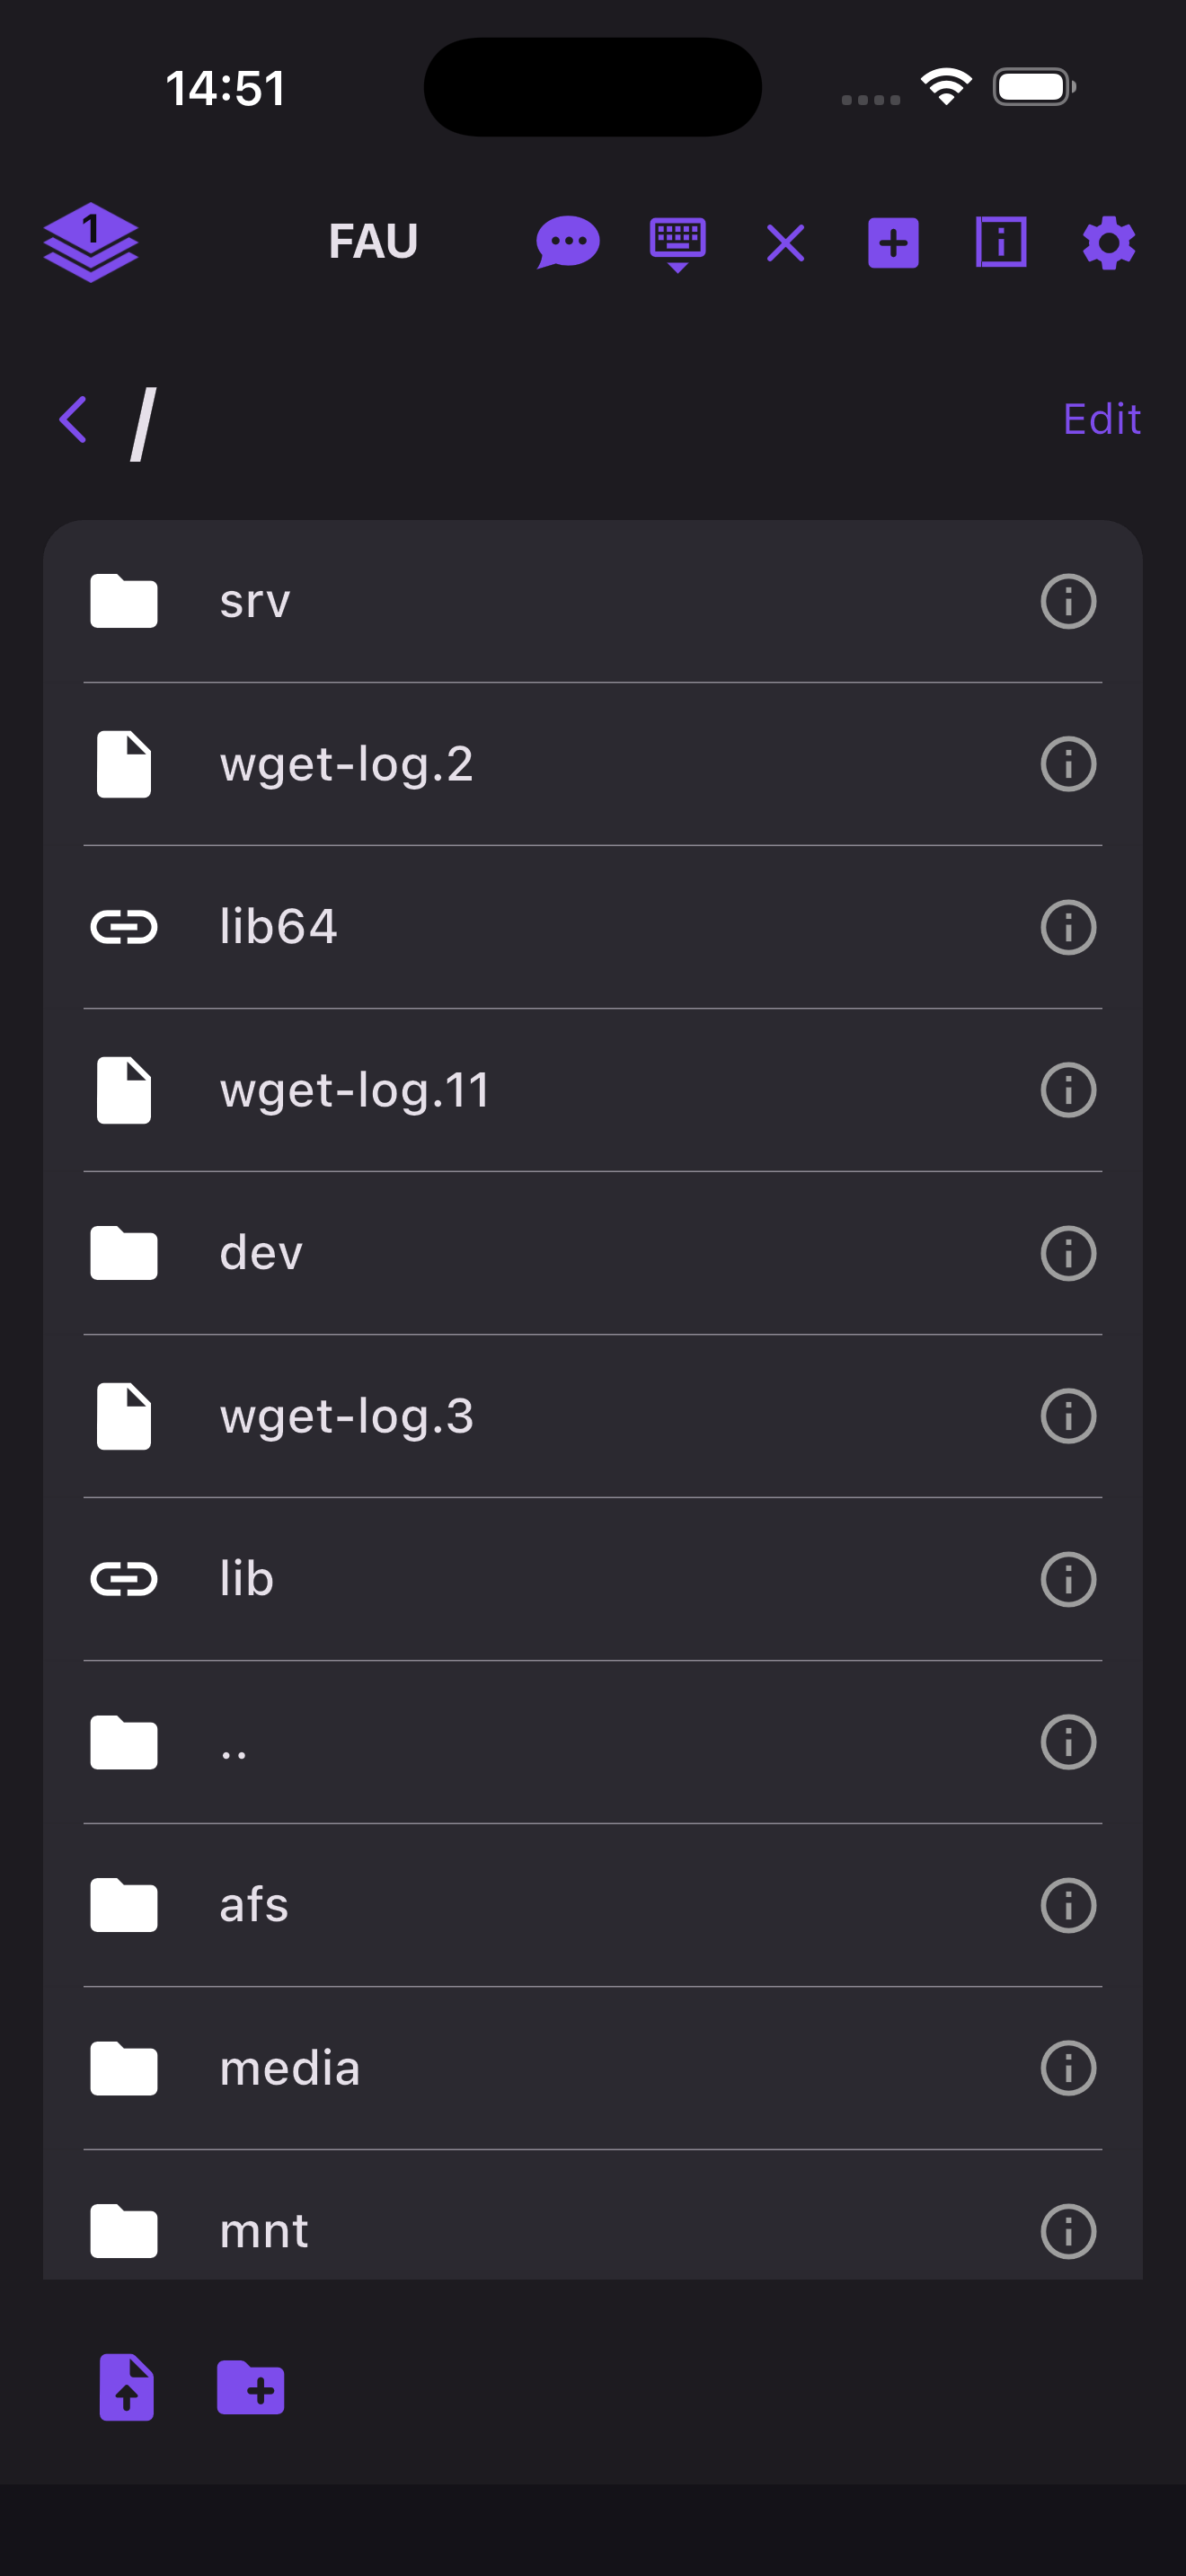Toggle the on-screen keyboard icon
This screenshot has height=2576, width=1186.
[x=676, y=242]
